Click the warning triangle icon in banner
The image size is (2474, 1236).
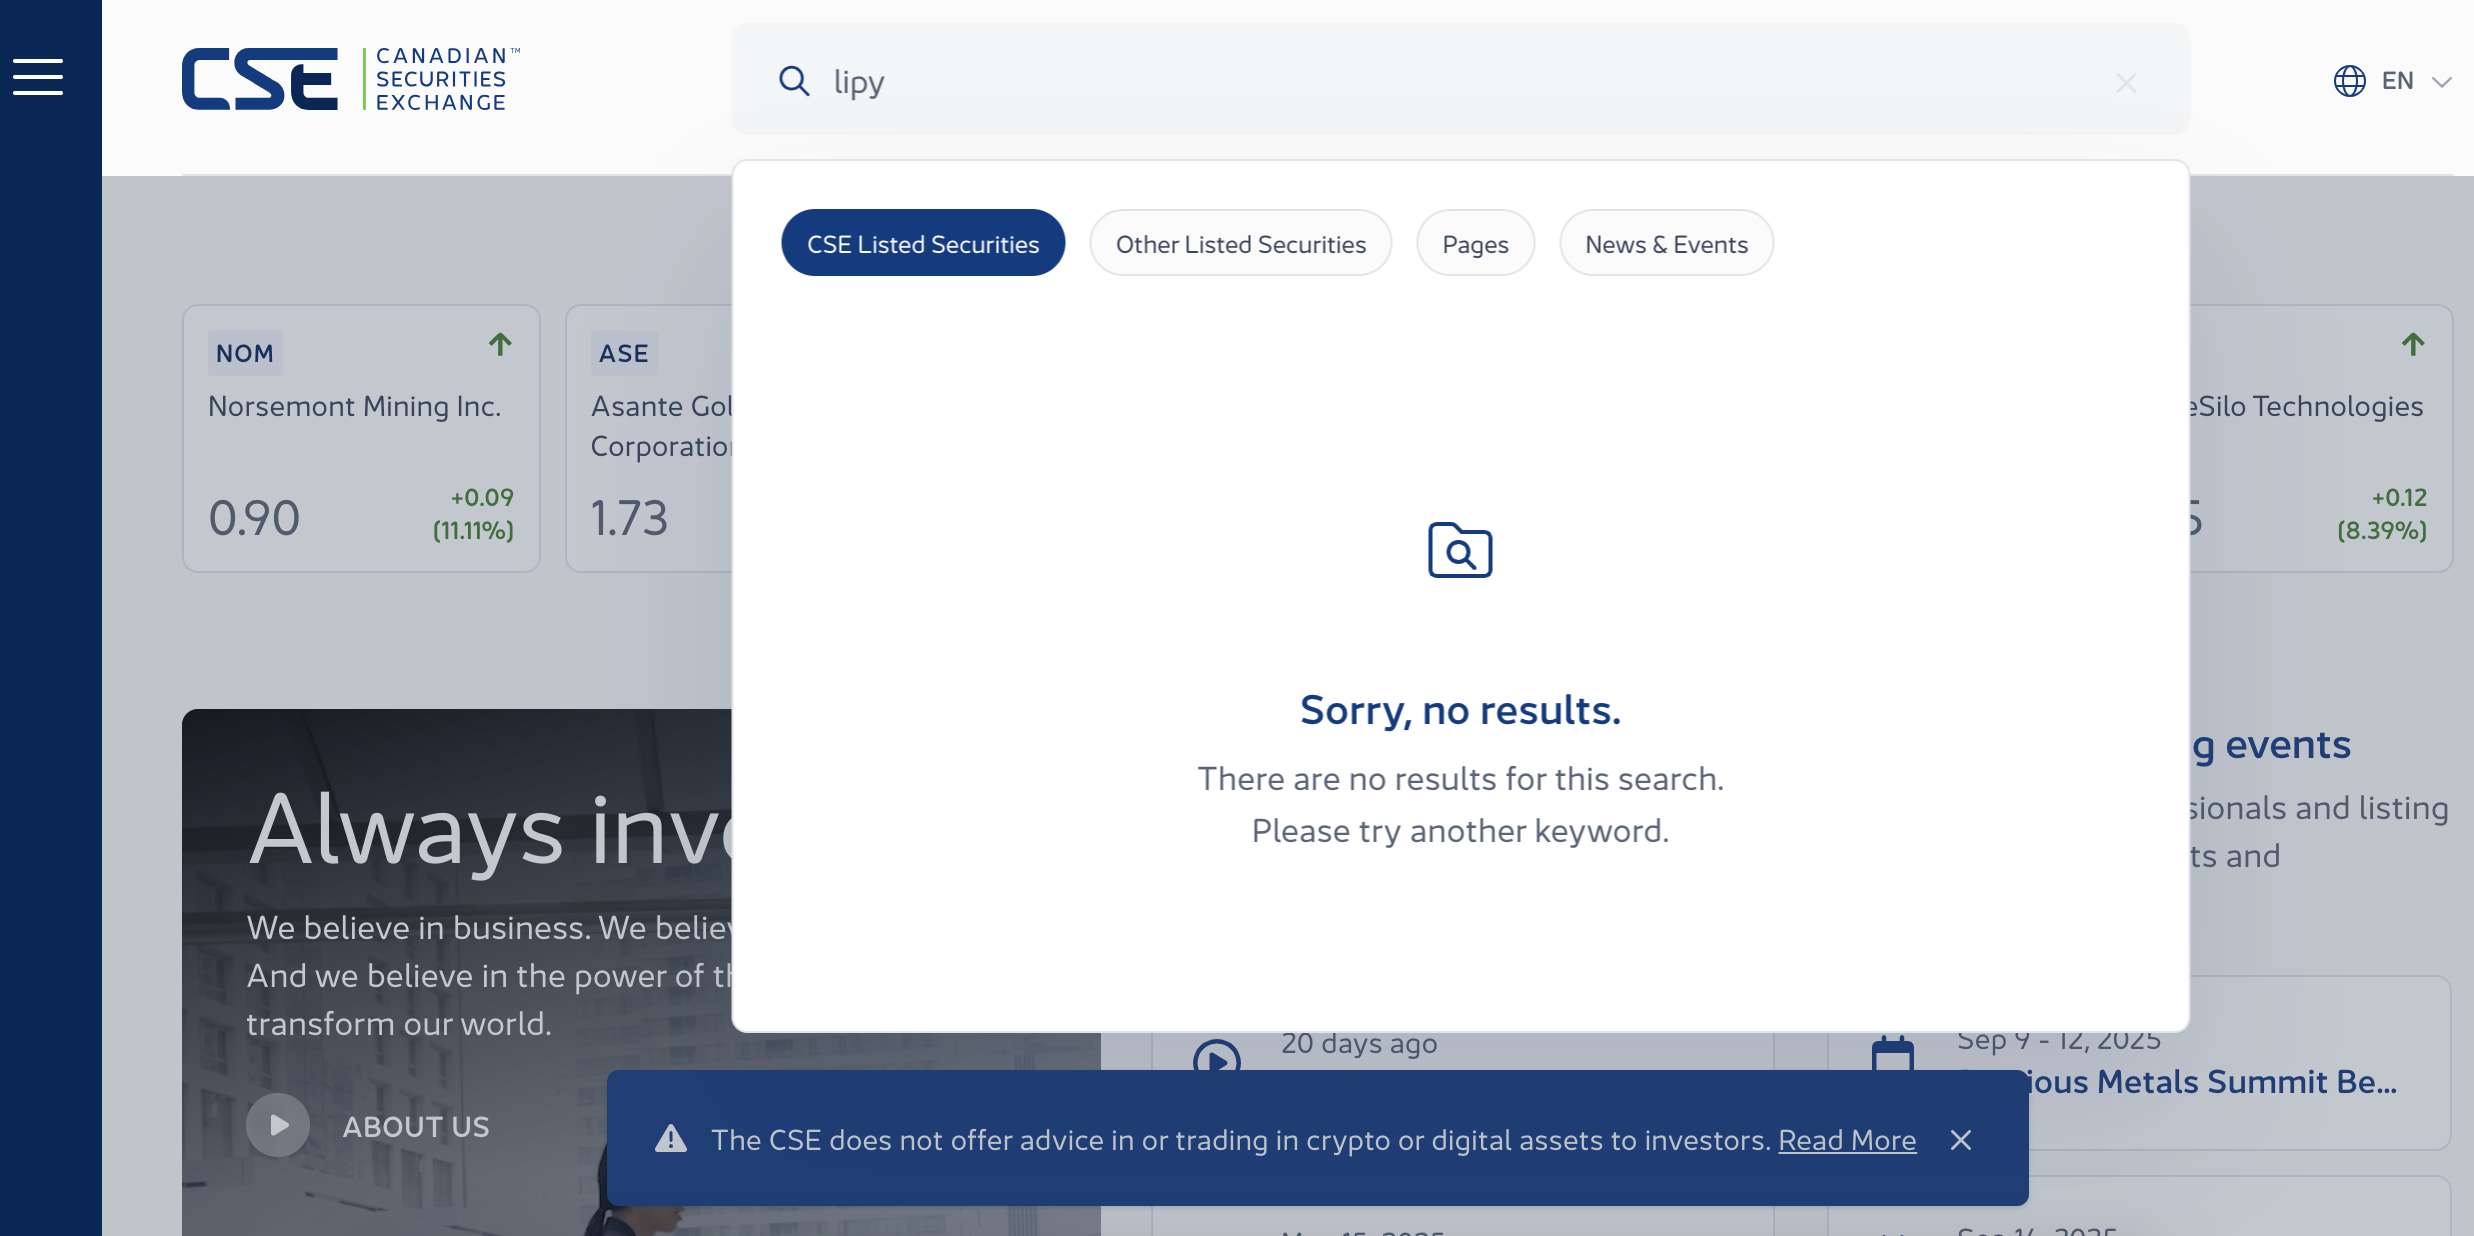click(x=671, y=1139)
